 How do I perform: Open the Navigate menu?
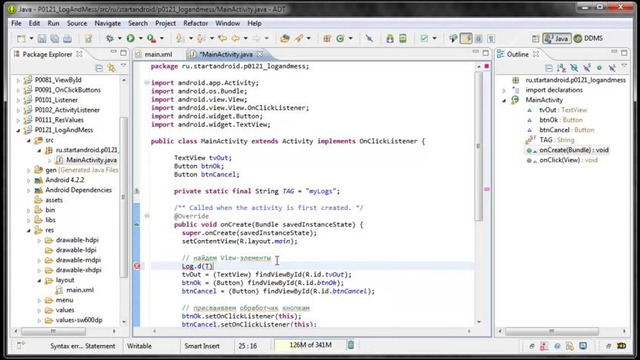point(107,23)
